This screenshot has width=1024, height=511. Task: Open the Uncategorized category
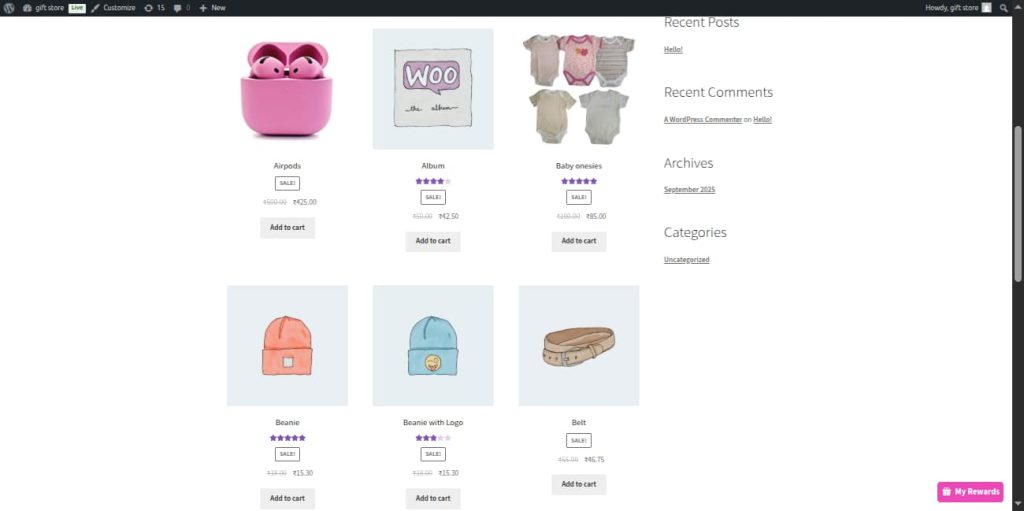pos(686,259)
